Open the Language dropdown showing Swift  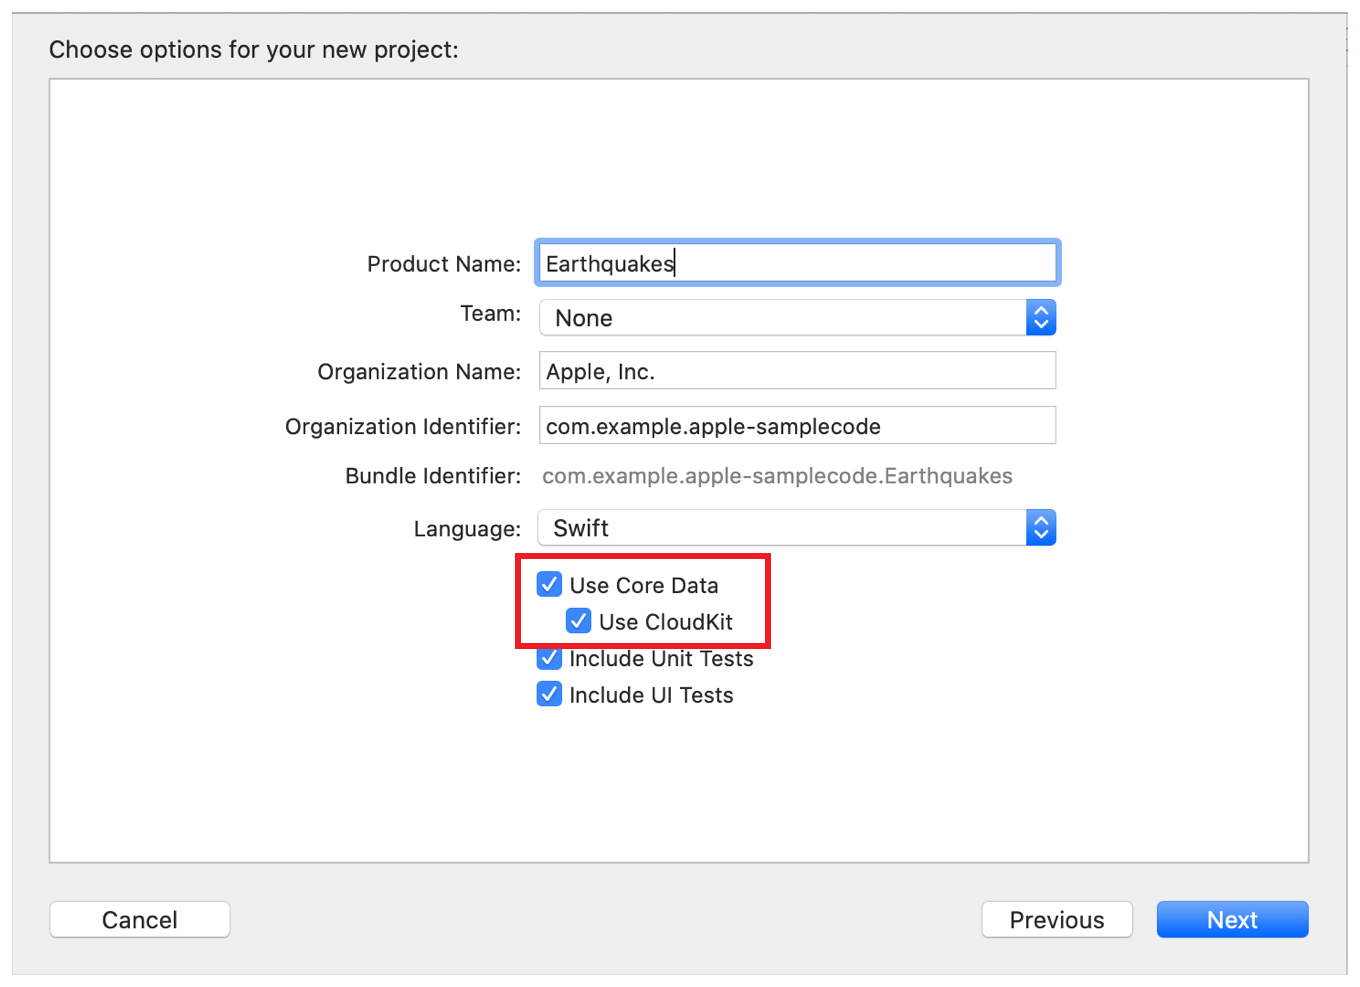coord(782,528)
